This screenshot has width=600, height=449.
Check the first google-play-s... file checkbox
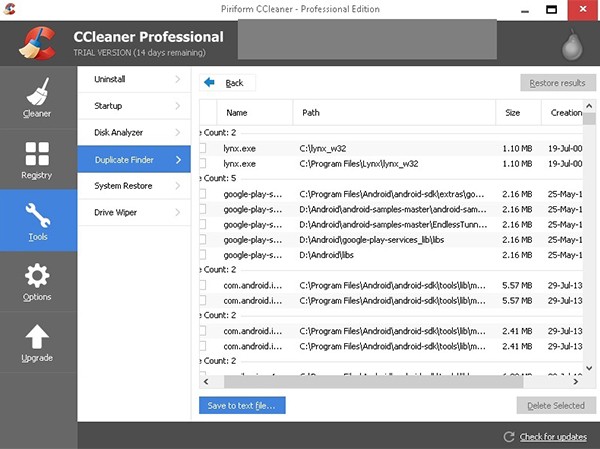[x=204, y=194]
